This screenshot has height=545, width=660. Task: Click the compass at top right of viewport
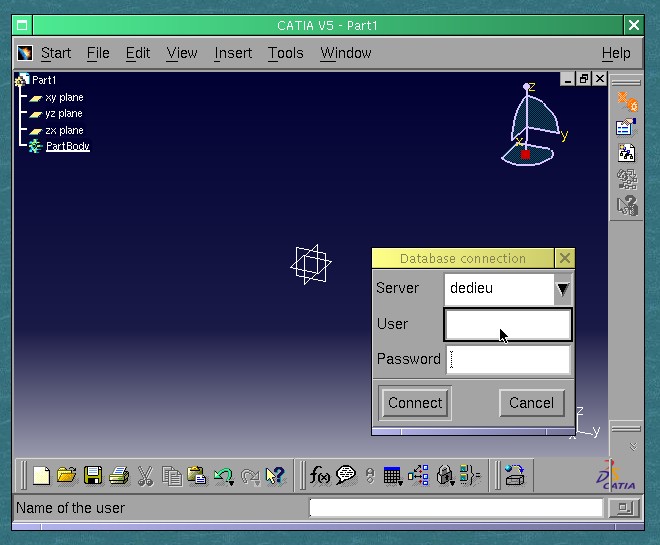[534, 125]
